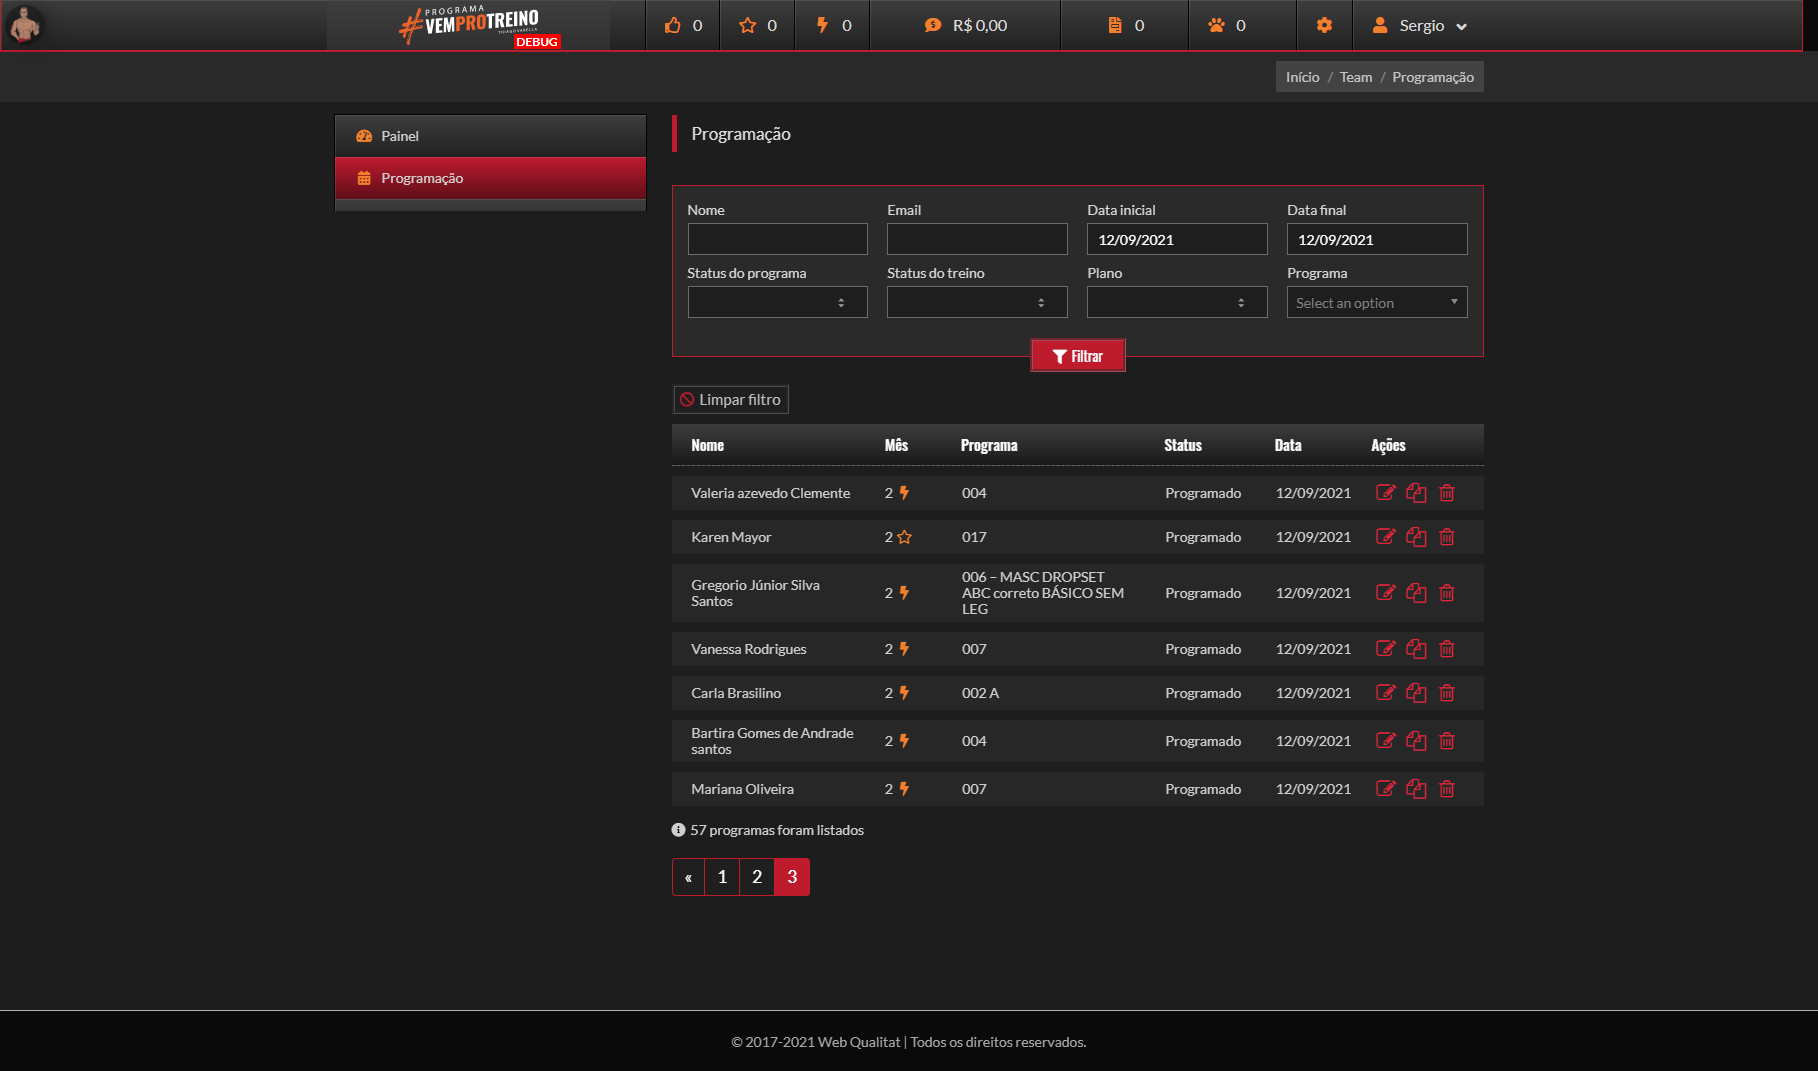Duplicate Karen Mayor's program via copy icon

click(x=1416, y=537)
